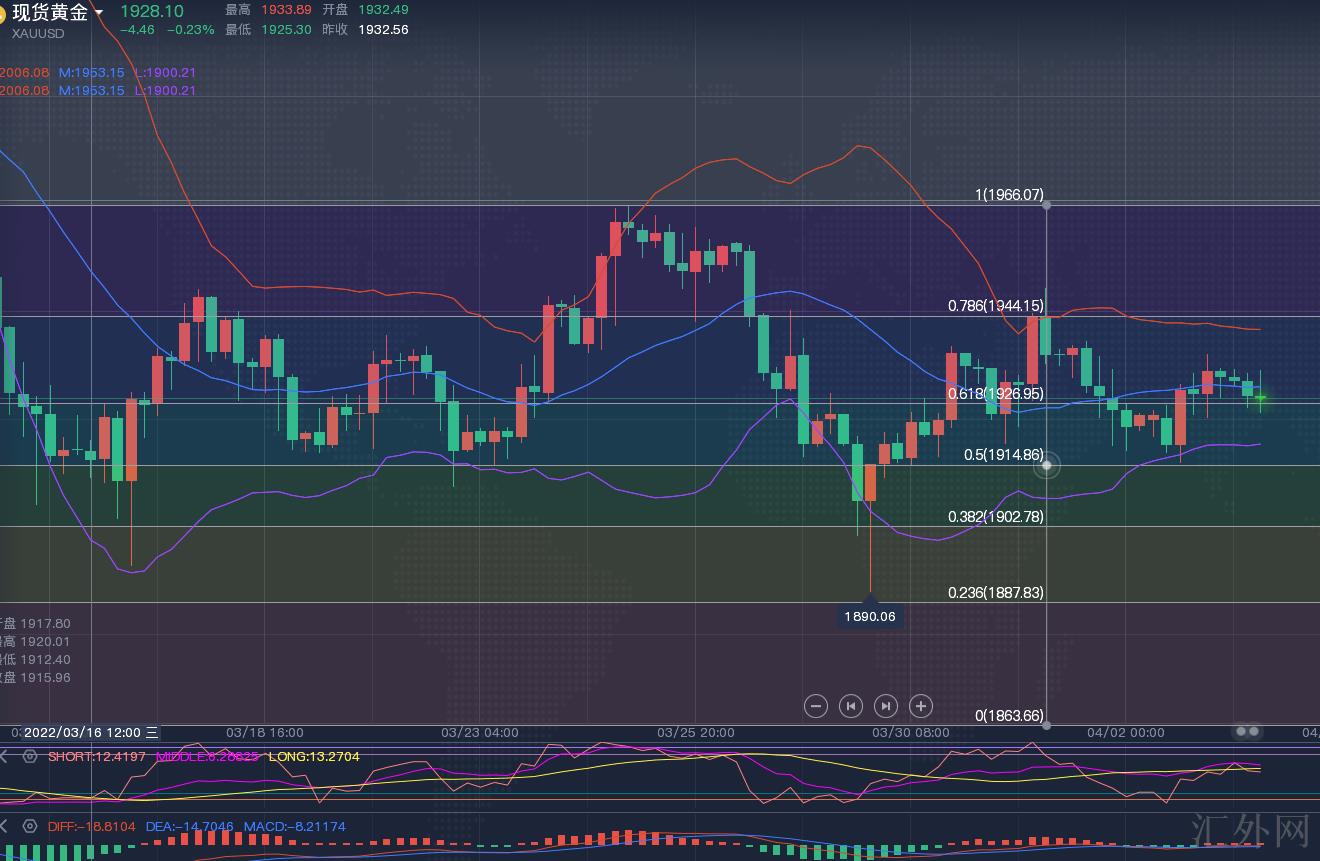Open settings for the SHORT/MIDDLE/LONG indicator

30,756
